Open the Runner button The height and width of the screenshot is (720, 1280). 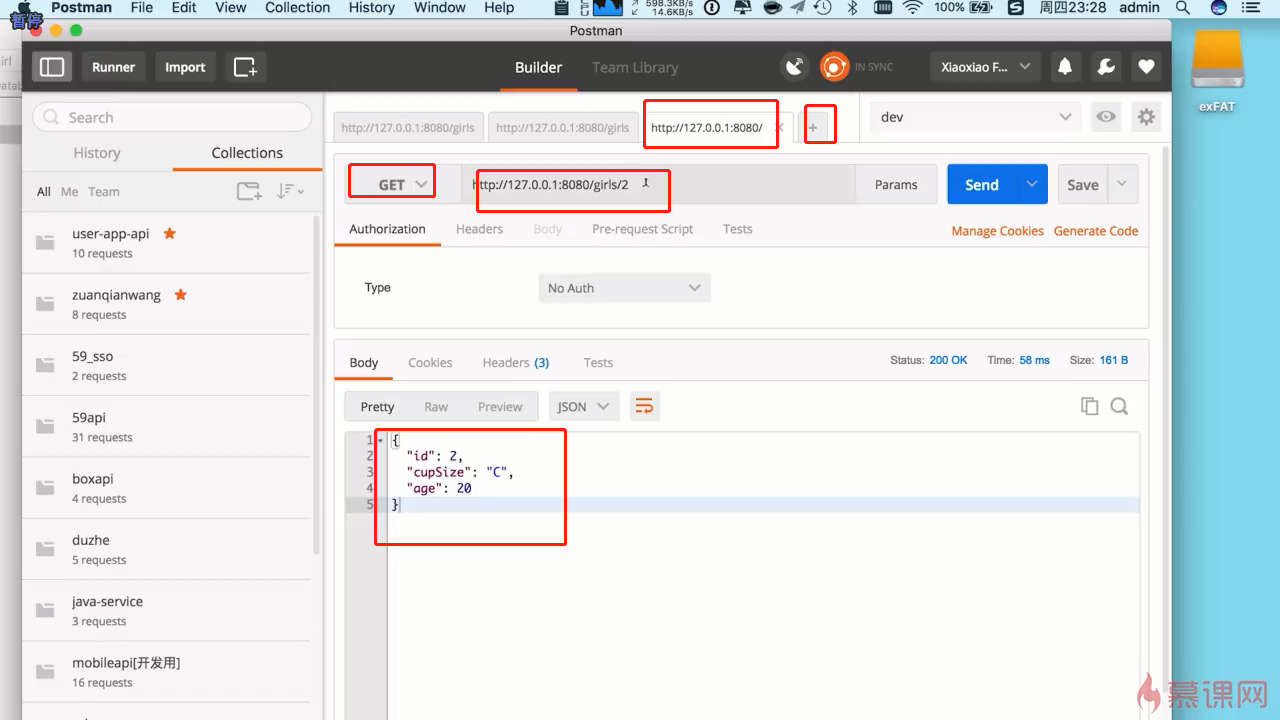point(113,67)
